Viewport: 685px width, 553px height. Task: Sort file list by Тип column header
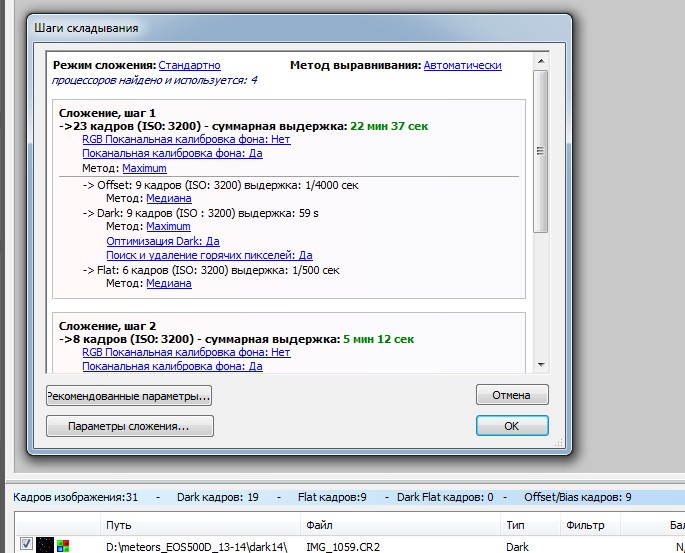515,524
